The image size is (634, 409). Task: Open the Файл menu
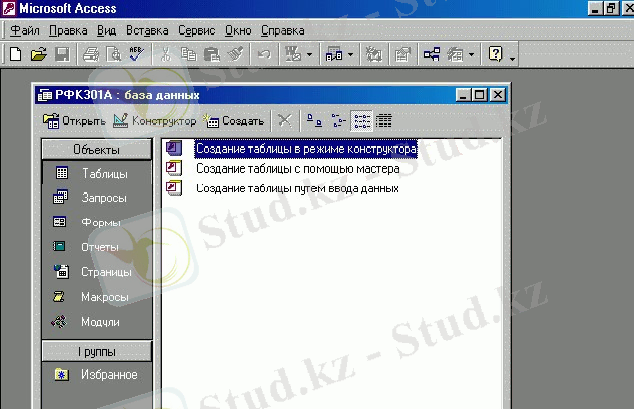coord(25,30)
